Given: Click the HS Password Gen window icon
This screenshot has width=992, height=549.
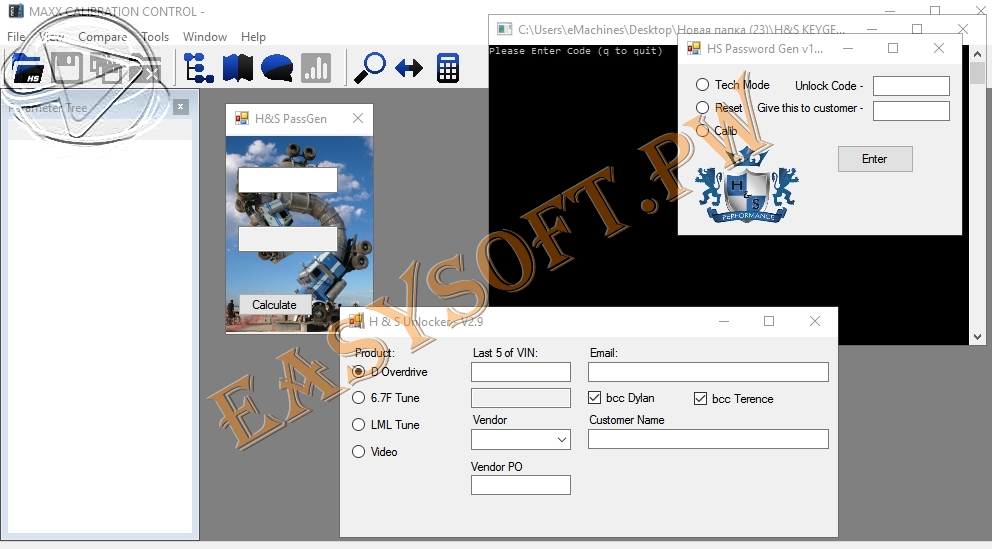Looking at the screenshot, I should tap(693, 48).
